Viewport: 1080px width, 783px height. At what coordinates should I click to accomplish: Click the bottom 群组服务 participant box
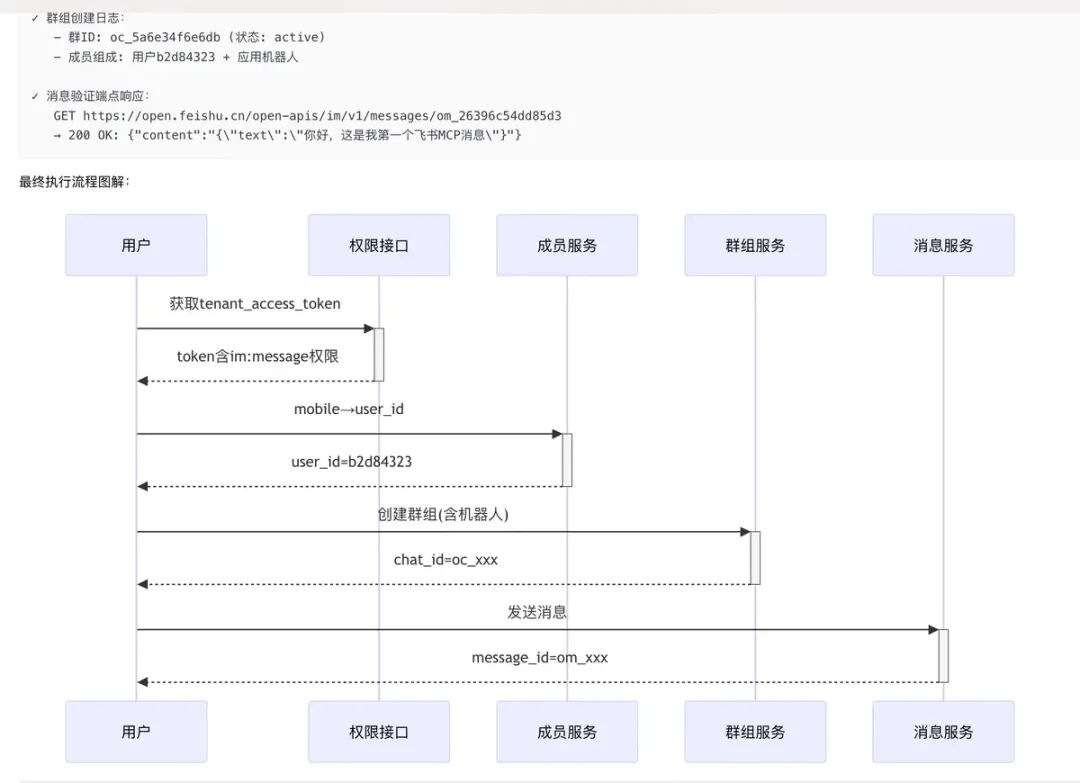coord(755,731)
